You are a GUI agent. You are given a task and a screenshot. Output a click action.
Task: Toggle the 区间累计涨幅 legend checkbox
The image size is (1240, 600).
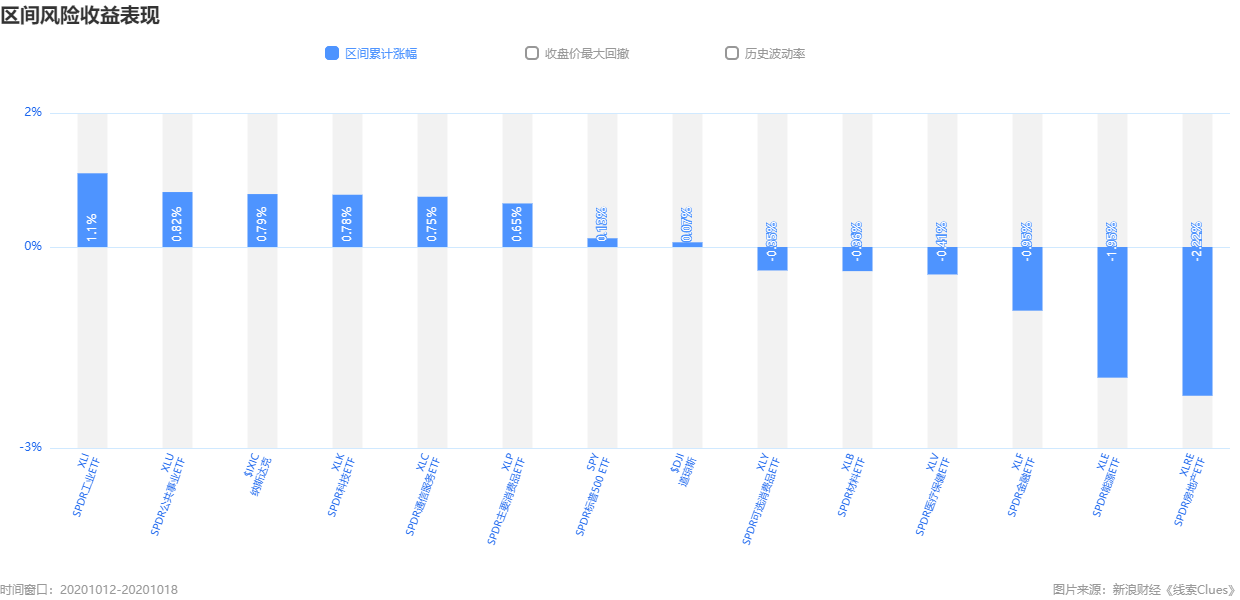click(332, 54)
